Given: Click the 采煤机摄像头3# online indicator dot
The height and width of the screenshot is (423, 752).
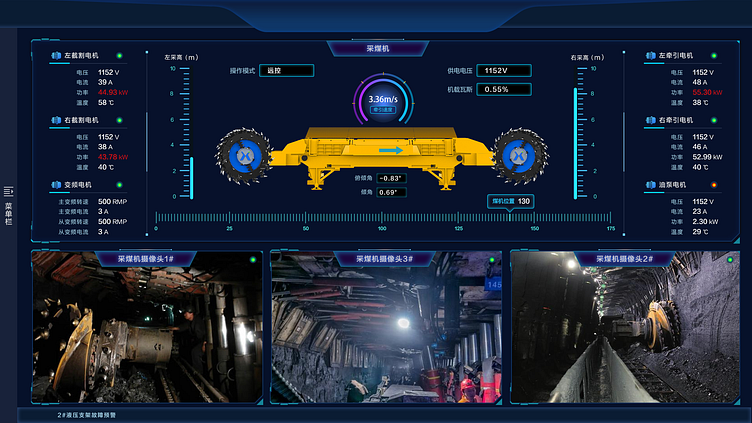Looking at the screenshot, I should coord(492,259).
